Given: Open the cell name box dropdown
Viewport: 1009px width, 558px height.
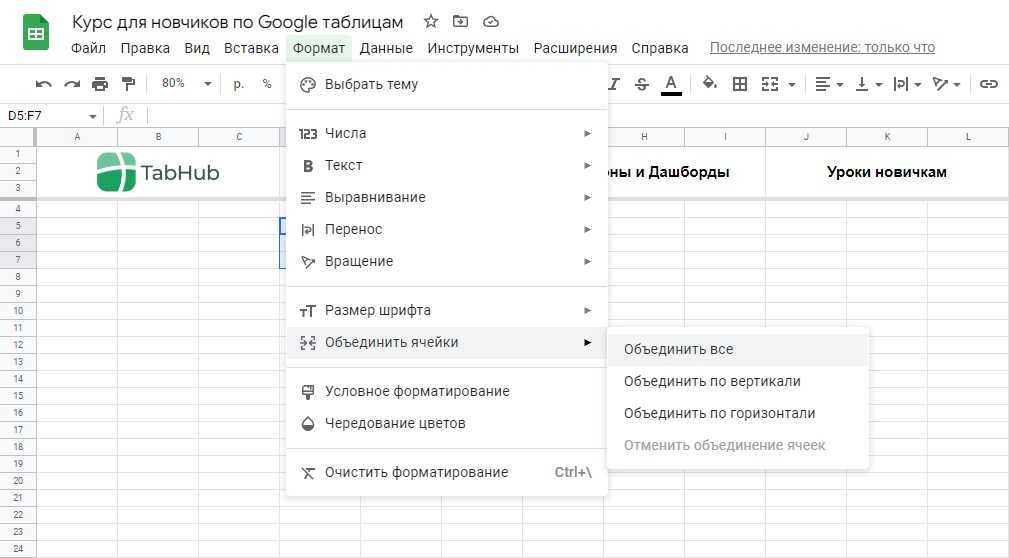Looking at the screenshot, I should (93, 116).
